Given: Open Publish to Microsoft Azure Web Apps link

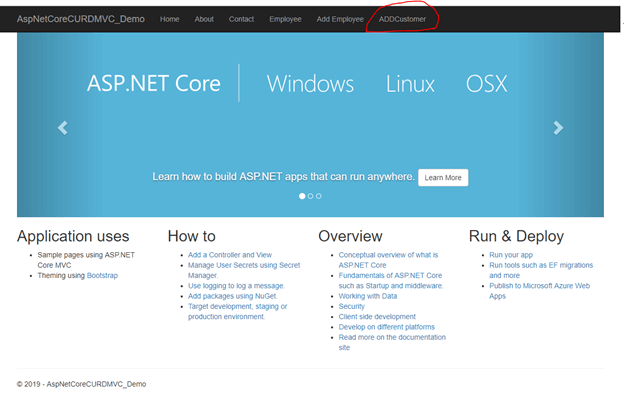Looking at the screenshot, I should 540,291.
